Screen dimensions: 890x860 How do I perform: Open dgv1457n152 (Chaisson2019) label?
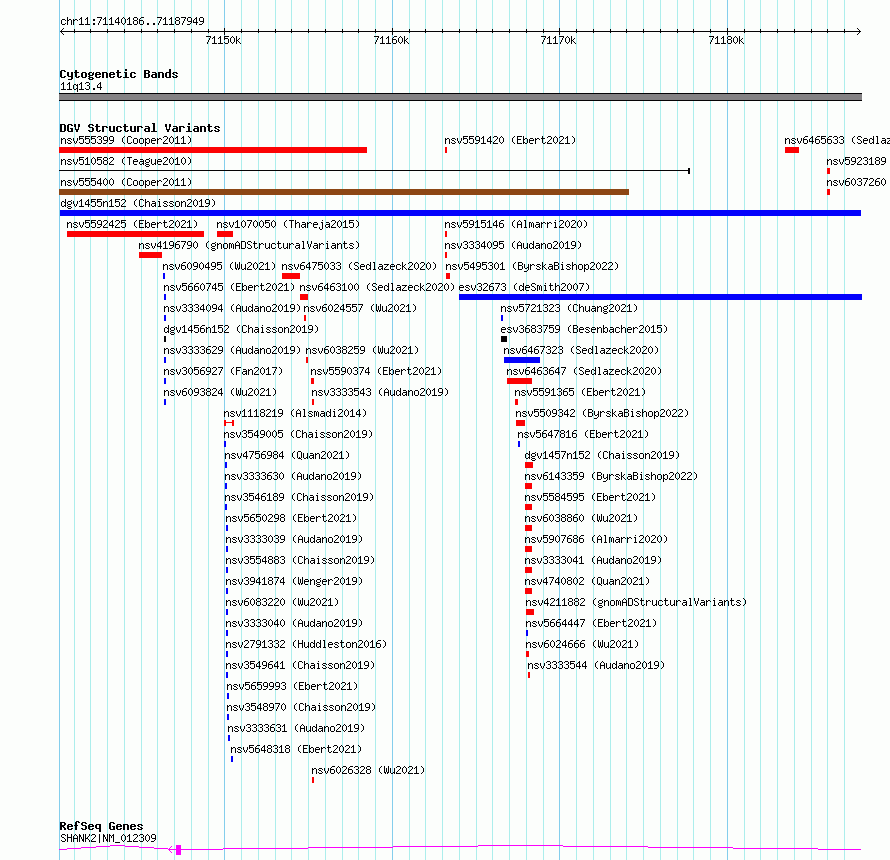[x=602, y=455]
